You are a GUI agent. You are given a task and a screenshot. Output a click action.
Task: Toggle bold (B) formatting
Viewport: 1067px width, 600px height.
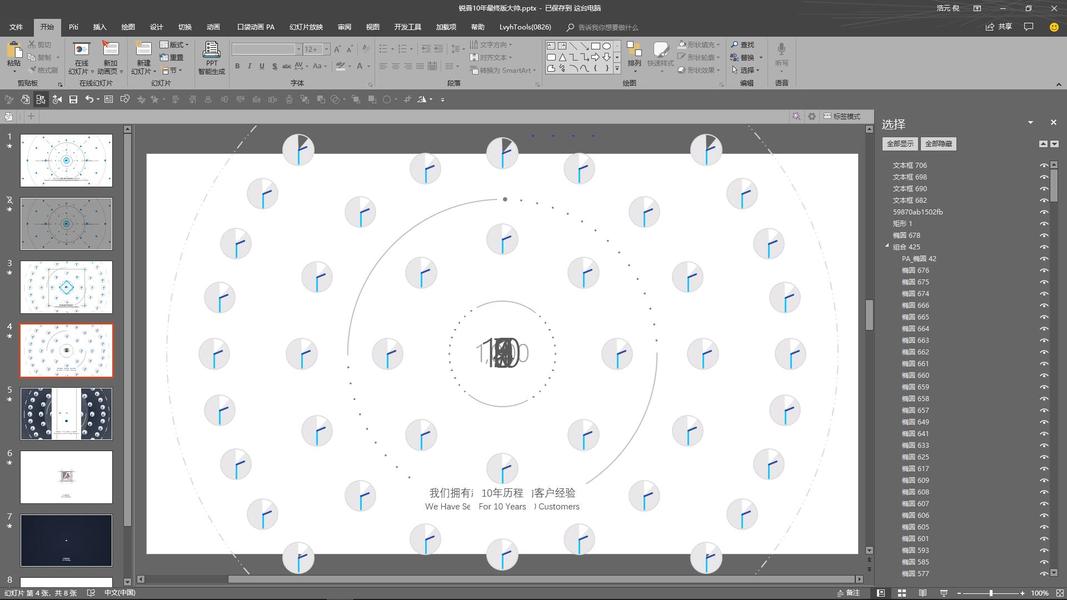[237, 66]
